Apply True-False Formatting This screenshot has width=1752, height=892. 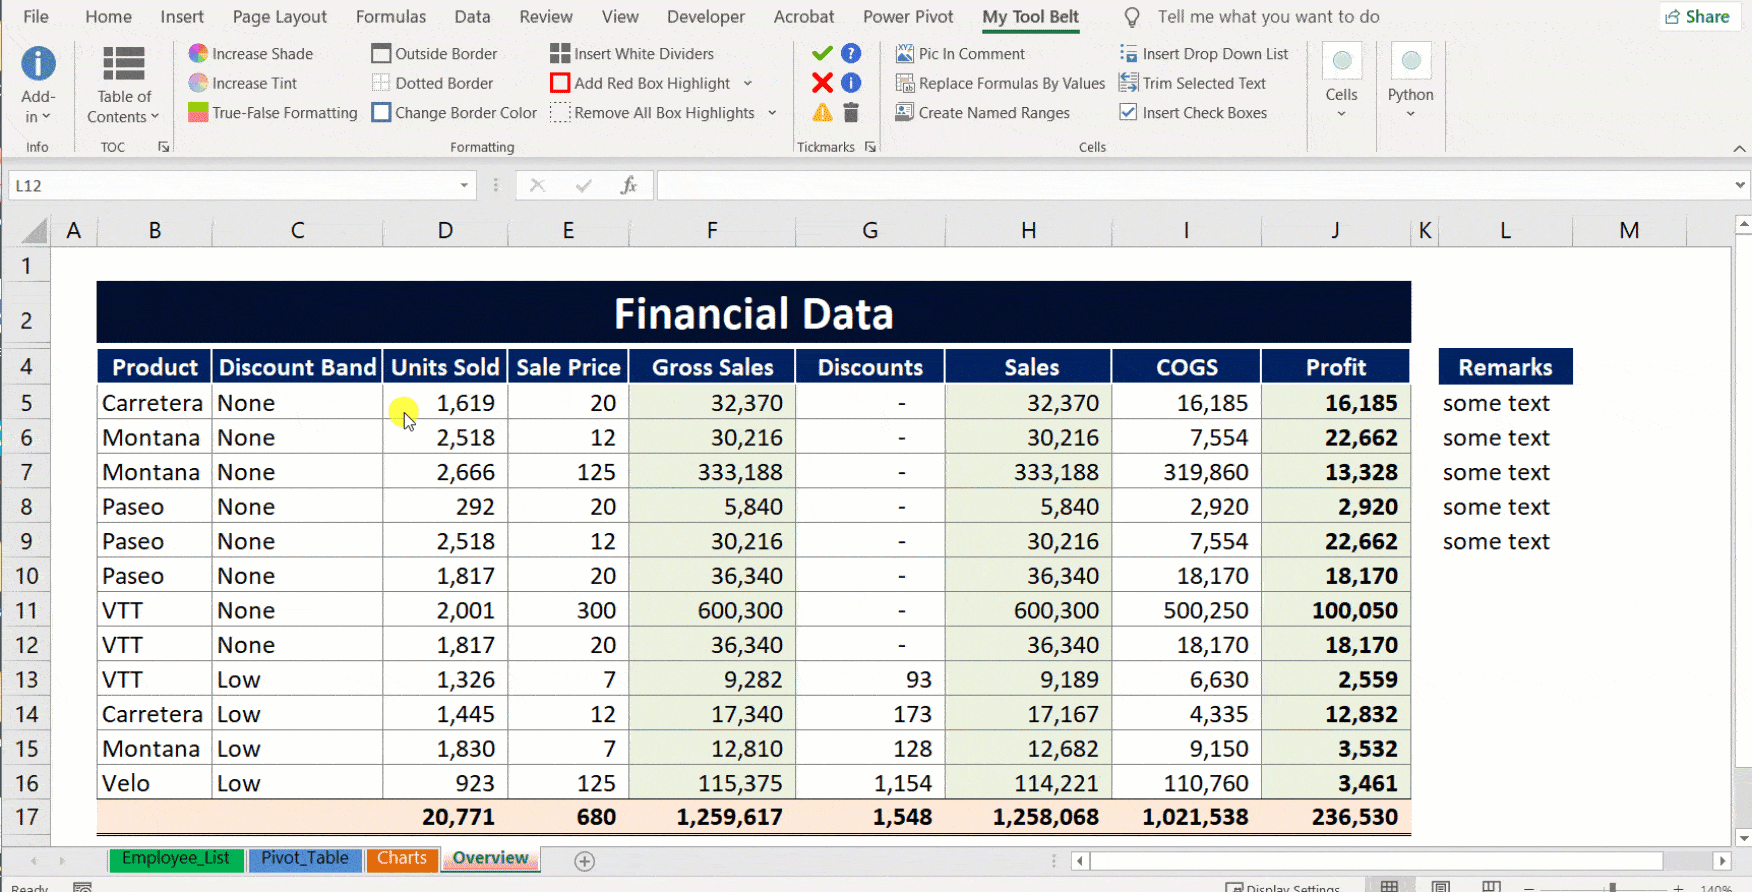(273, 113)
